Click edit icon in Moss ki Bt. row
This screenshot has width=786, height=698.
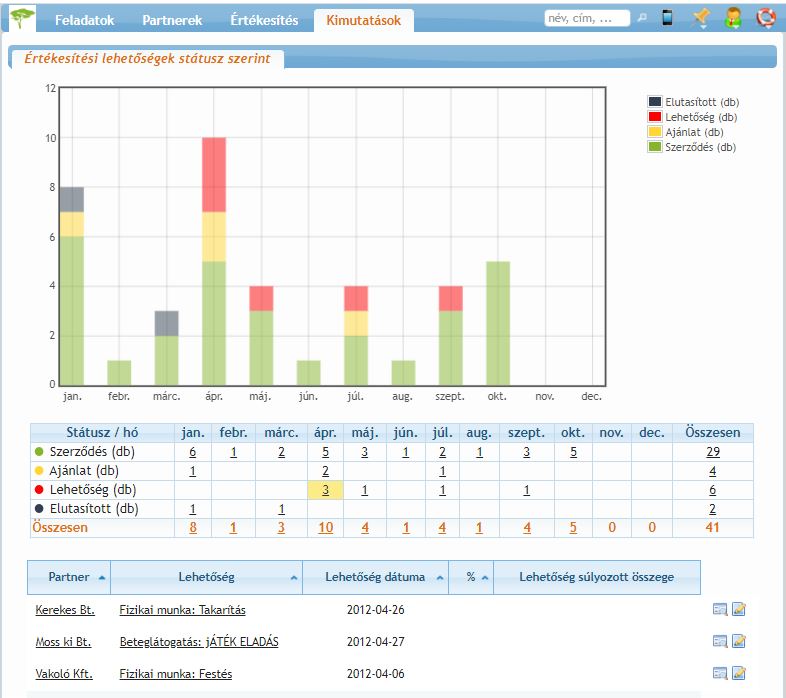739,641
